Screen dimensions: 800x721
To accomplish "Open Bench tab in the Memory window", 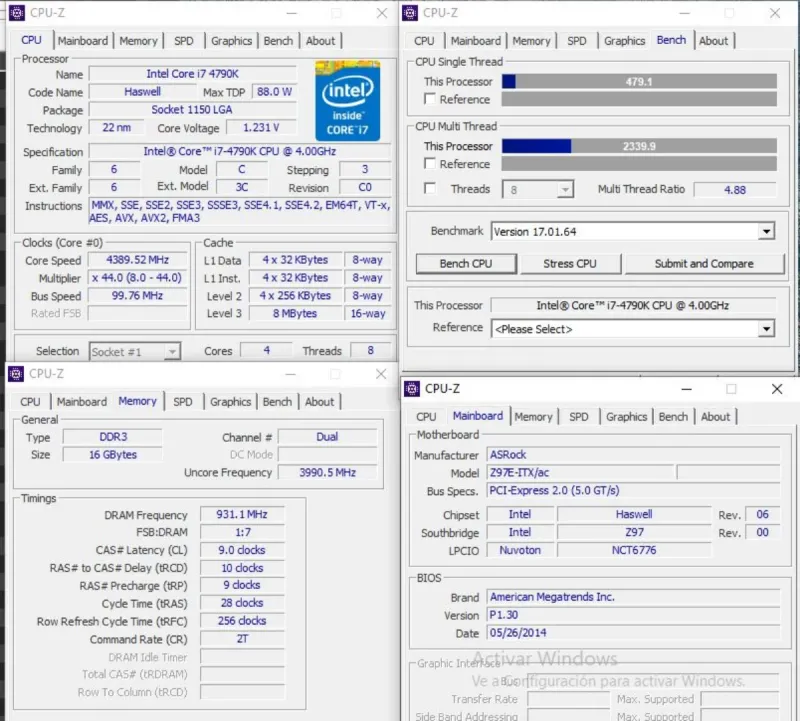I will click(277, 402).
